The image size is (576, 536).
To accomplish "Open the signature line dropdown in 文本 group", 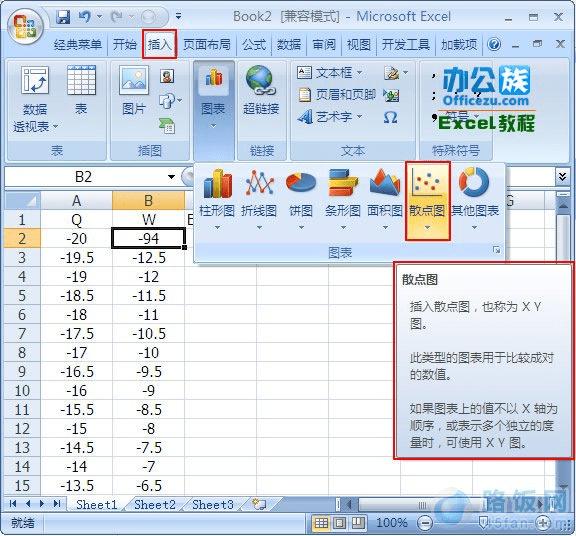I will pyautogui.click(x=405, y=72).
